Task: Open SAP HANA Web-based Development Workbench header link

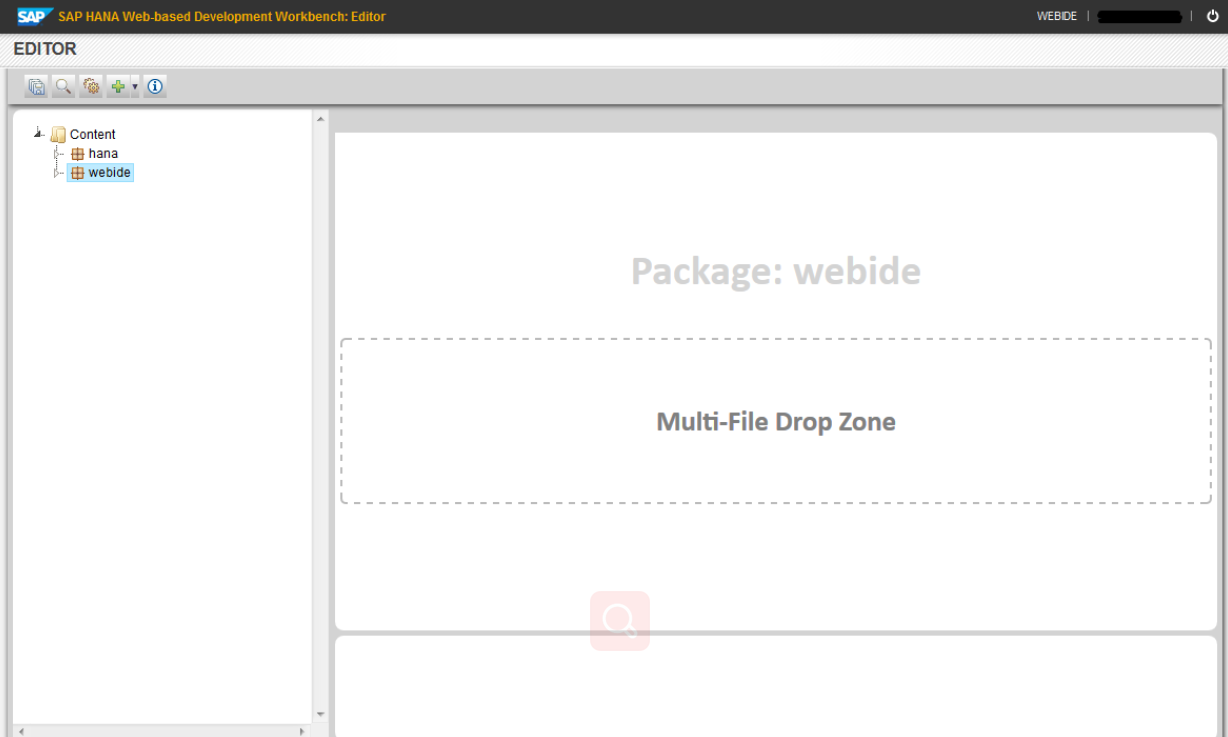Action: click(219, 16)
